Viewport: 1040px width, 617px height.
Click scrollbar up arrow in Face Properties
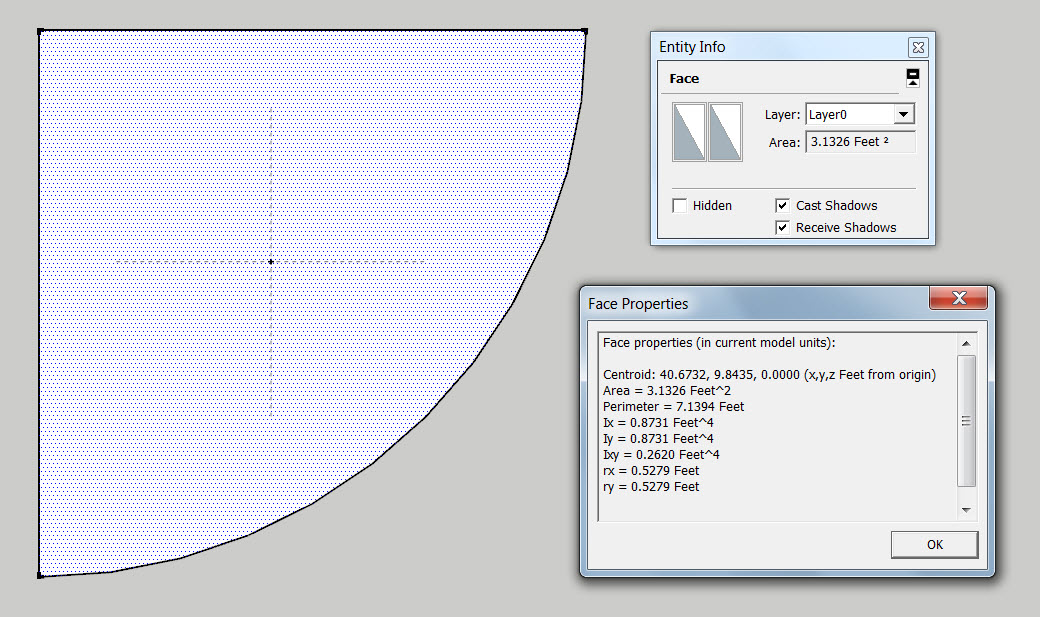(x=966, y=343)
